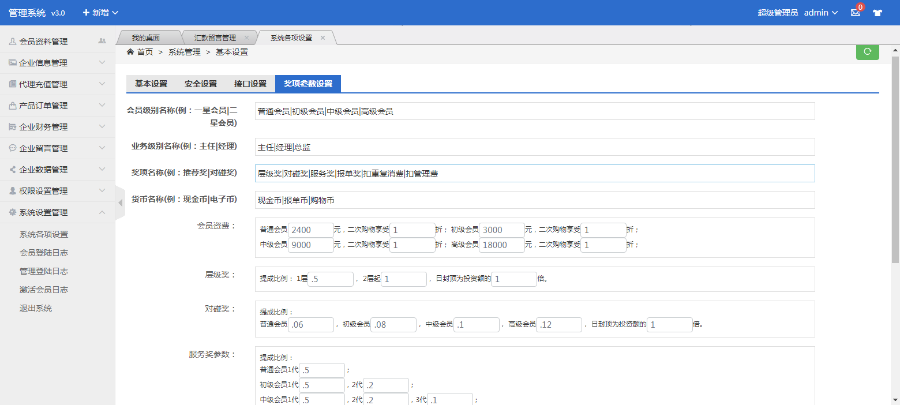Click the 产品订单管理 bag icon
The width and height of the screenshot is (900, 405).
tap(13, 106)
